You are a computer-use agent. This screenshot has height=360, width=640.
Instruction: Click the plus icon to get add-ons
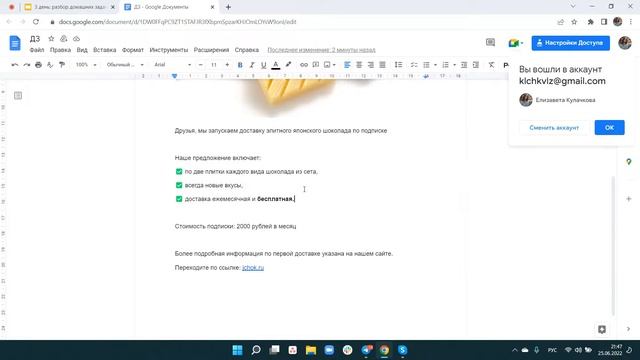pos(629,199)
